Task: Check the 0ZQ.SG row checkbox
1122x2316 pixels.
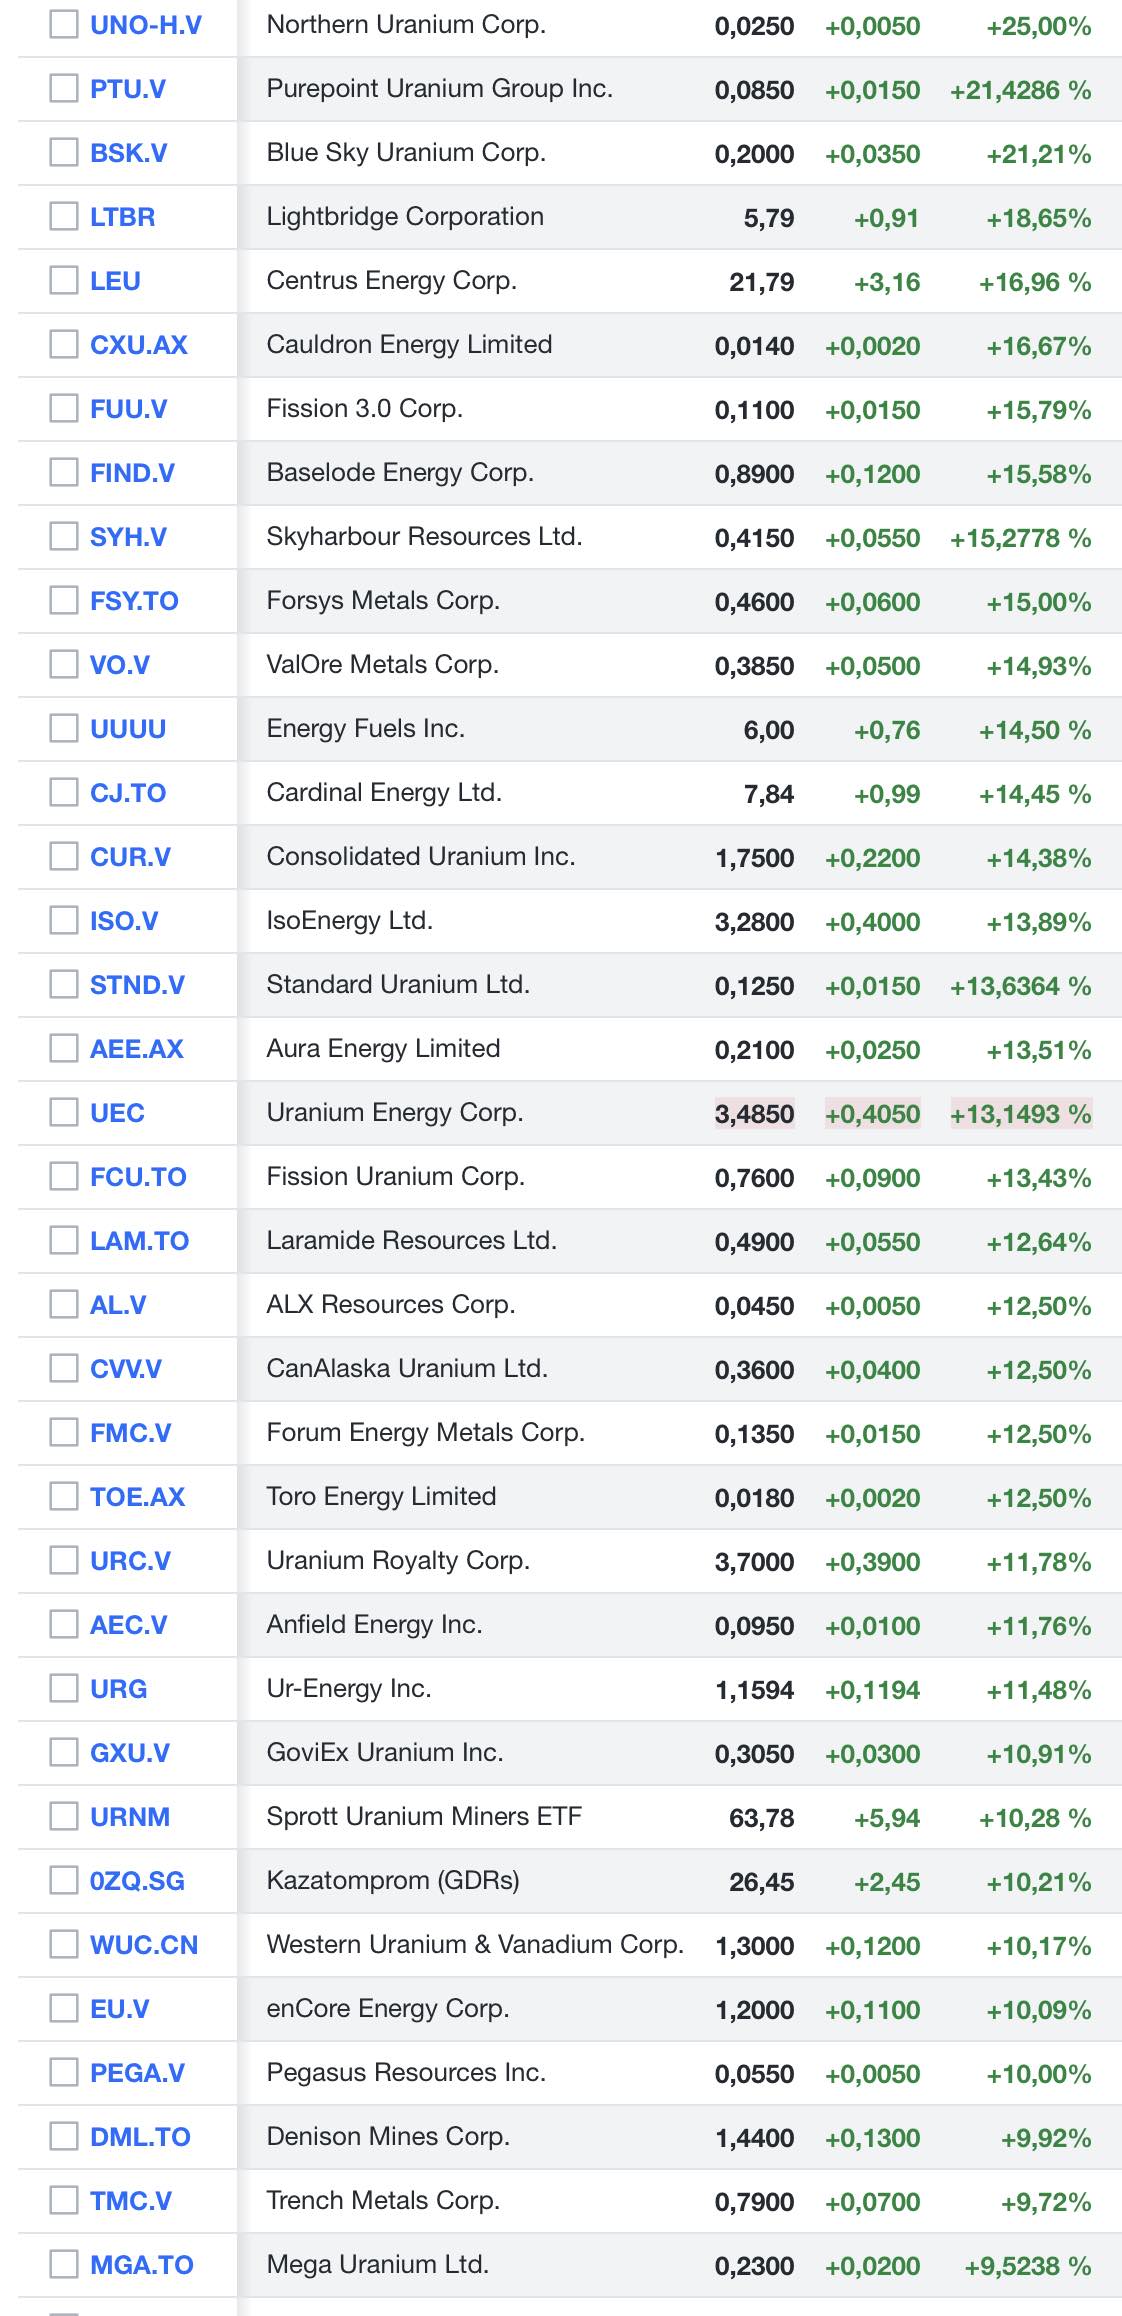Action: [x=64, y=1881]
